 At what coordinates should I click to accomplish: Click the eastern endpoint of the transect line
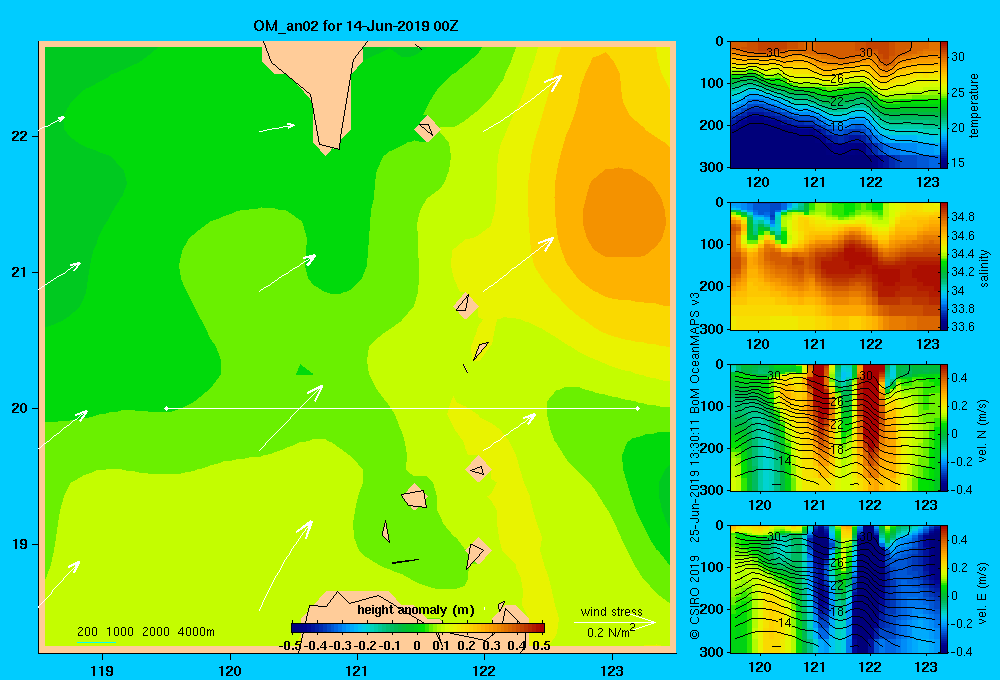[638, 408]
